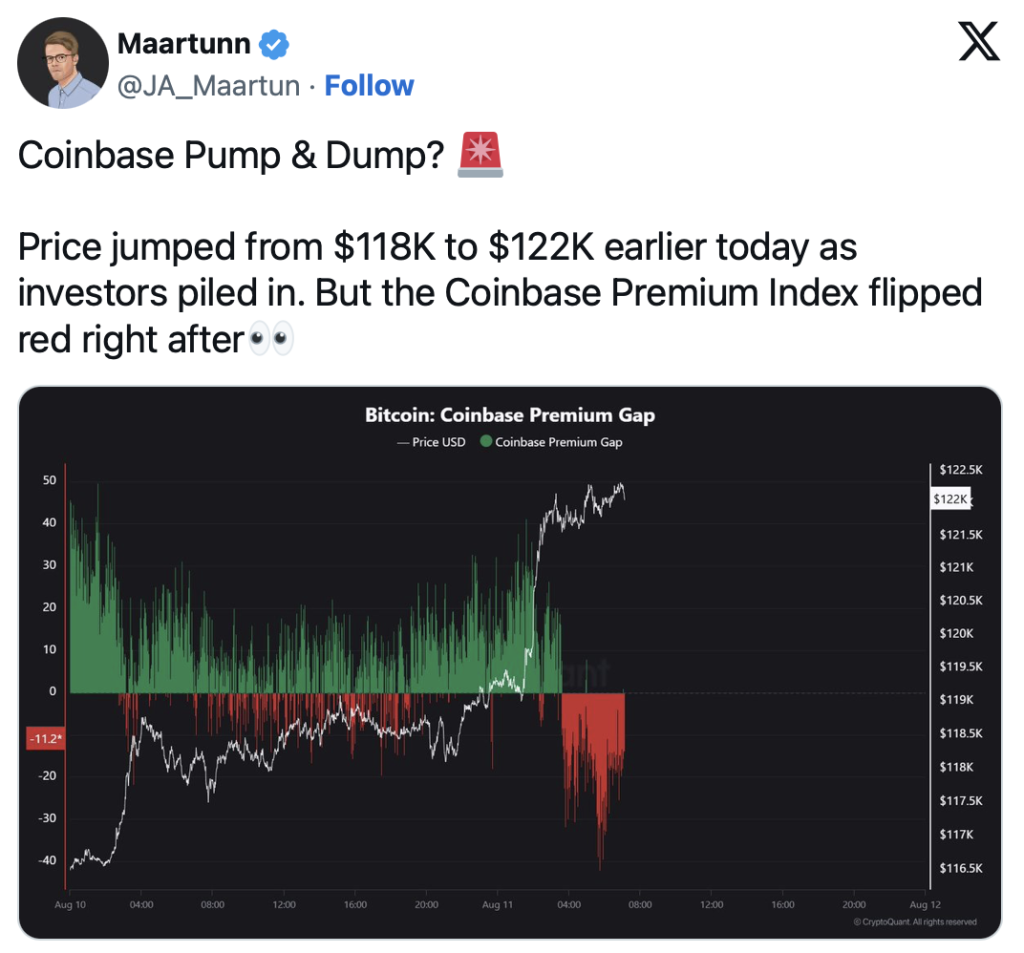Toggle the Coinbase Premium Gap legend entry
This screenshot has width=1024, height=953.
pyautogui.click(x=551, y=442)
